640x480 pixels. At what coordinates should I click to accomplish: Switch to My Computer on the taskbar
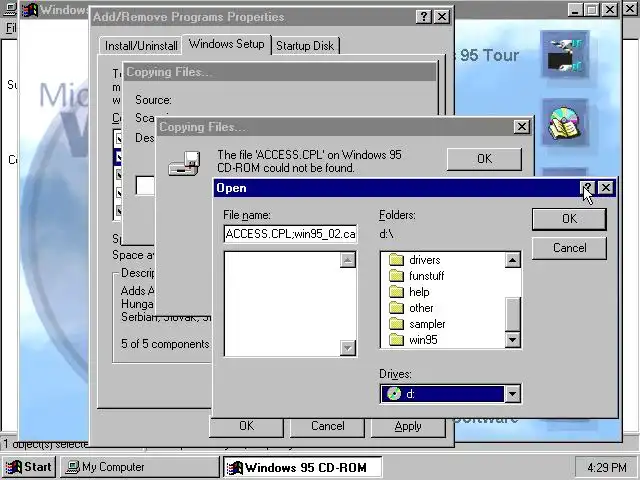140,467
